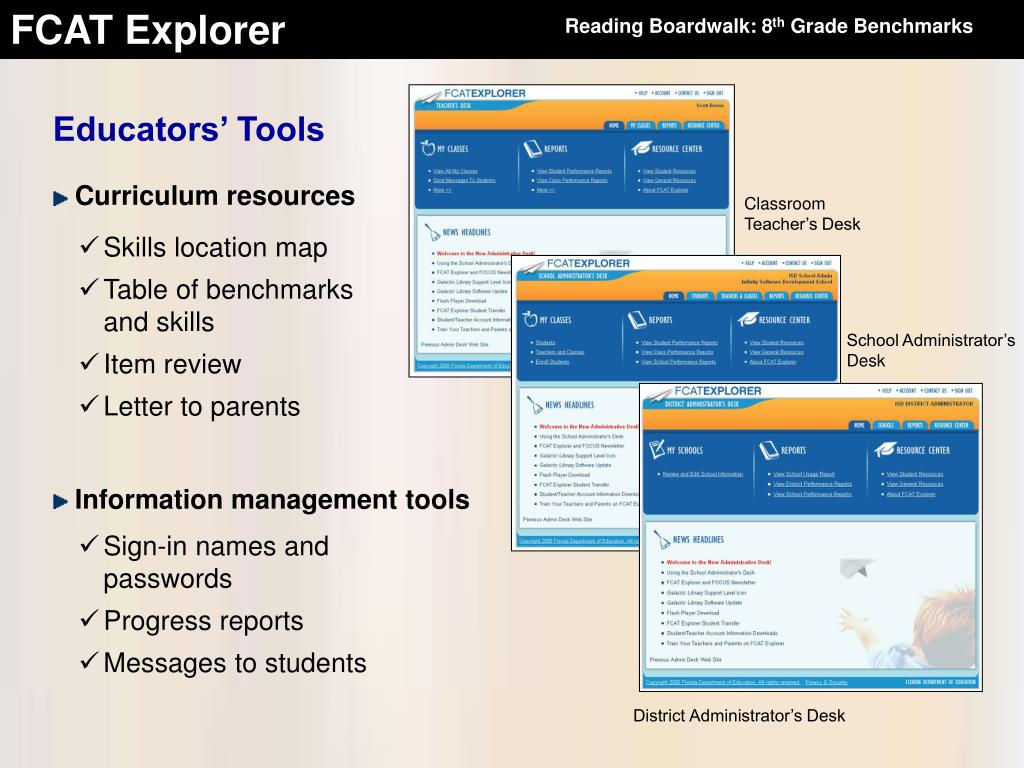The width and height of the screenshot is (1024, 768).
Task: Click Help link on Teacher's Desk header
Action: click(x=642, y=93)
